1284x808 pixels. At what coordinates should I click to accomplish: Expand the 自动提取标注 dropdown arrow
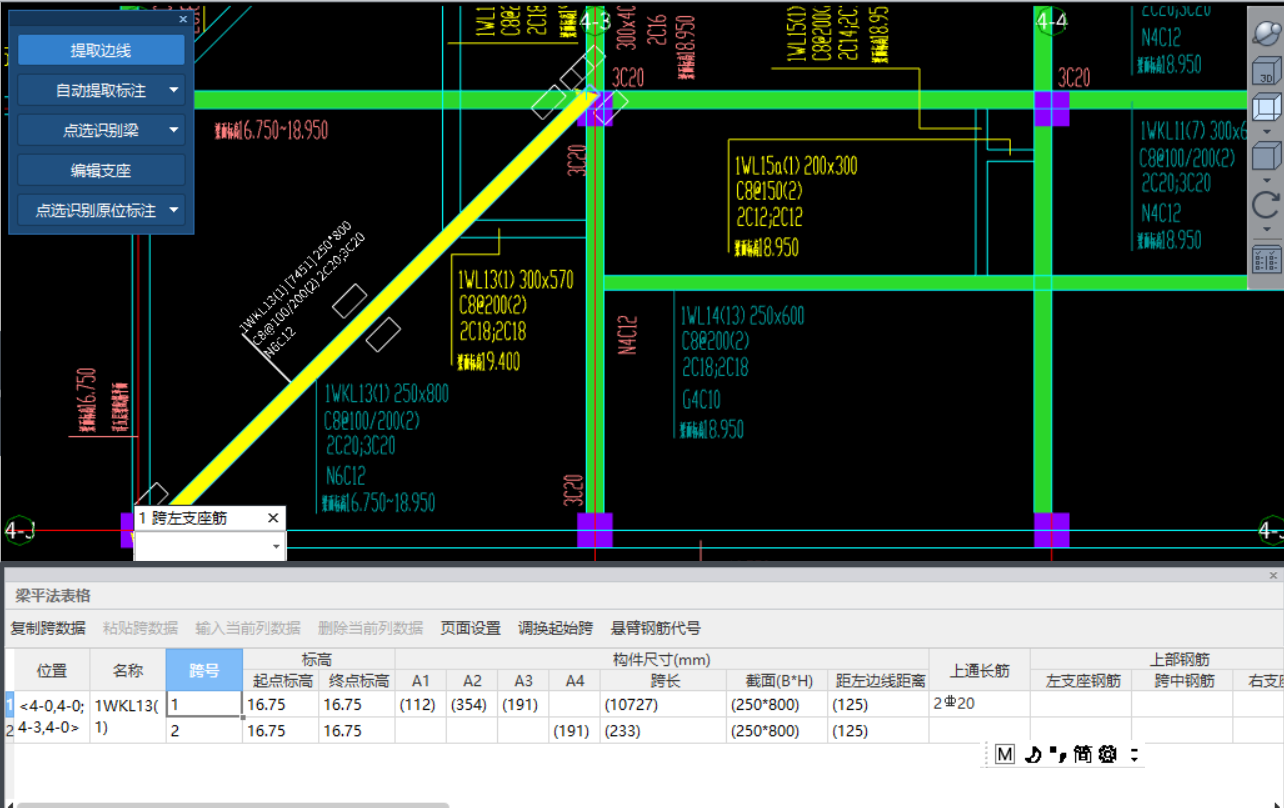174,90
